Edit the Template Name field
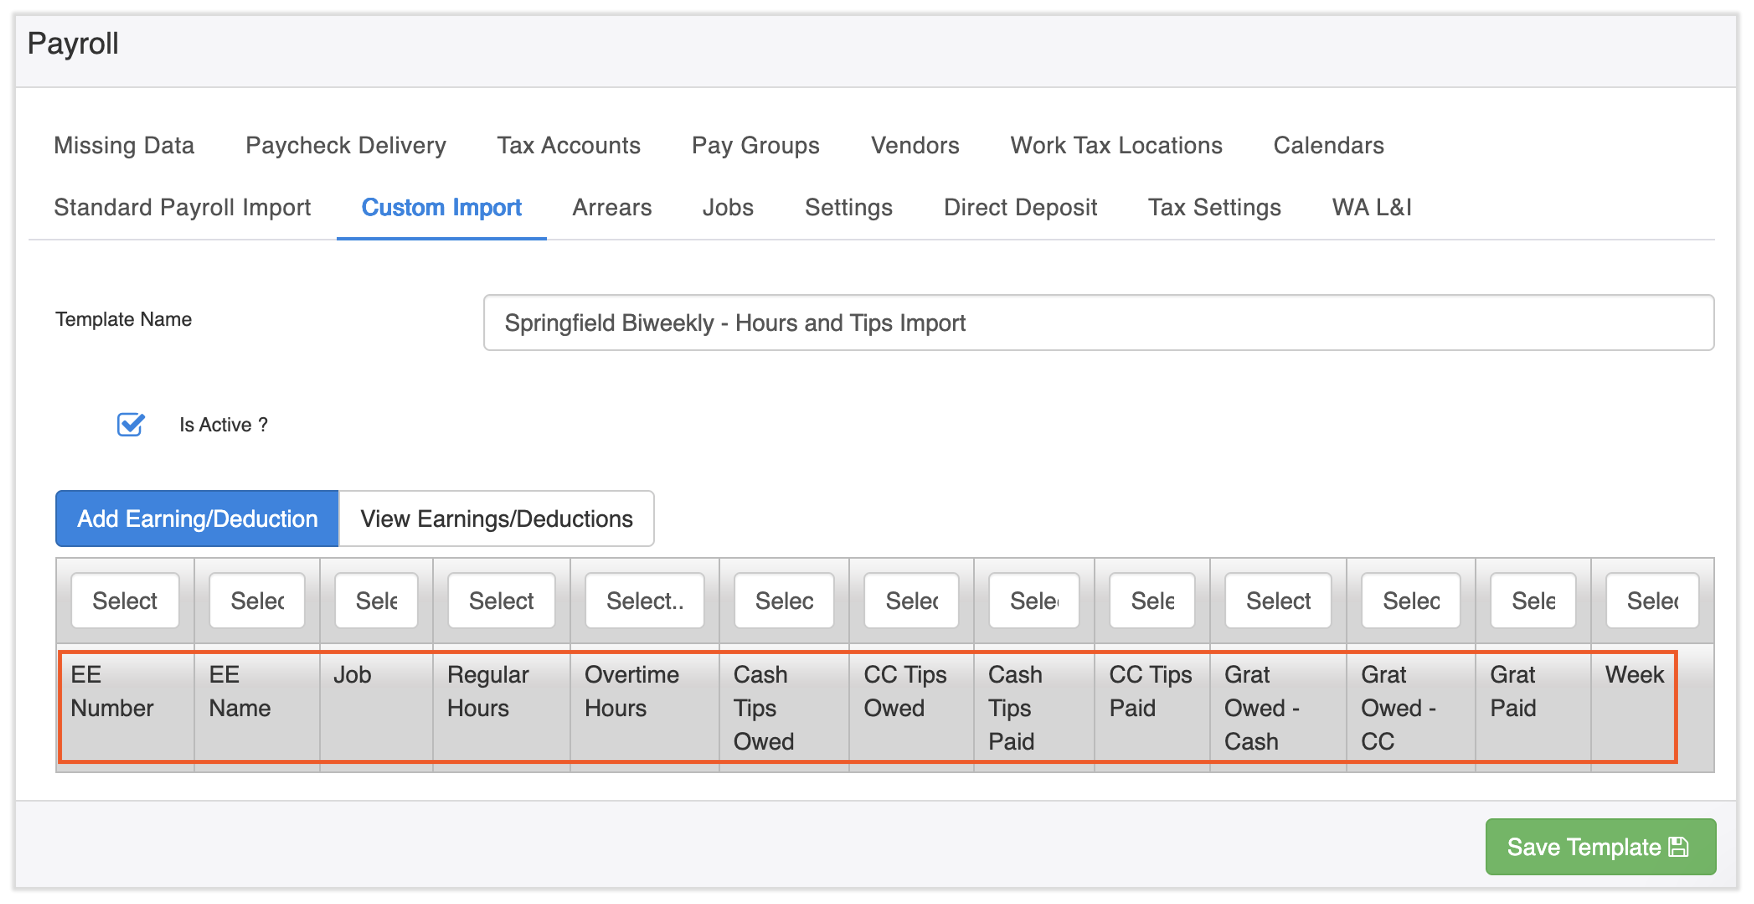Image resolution: width=1754 pixels, height=904 pixels. (x=1097, y=323)
